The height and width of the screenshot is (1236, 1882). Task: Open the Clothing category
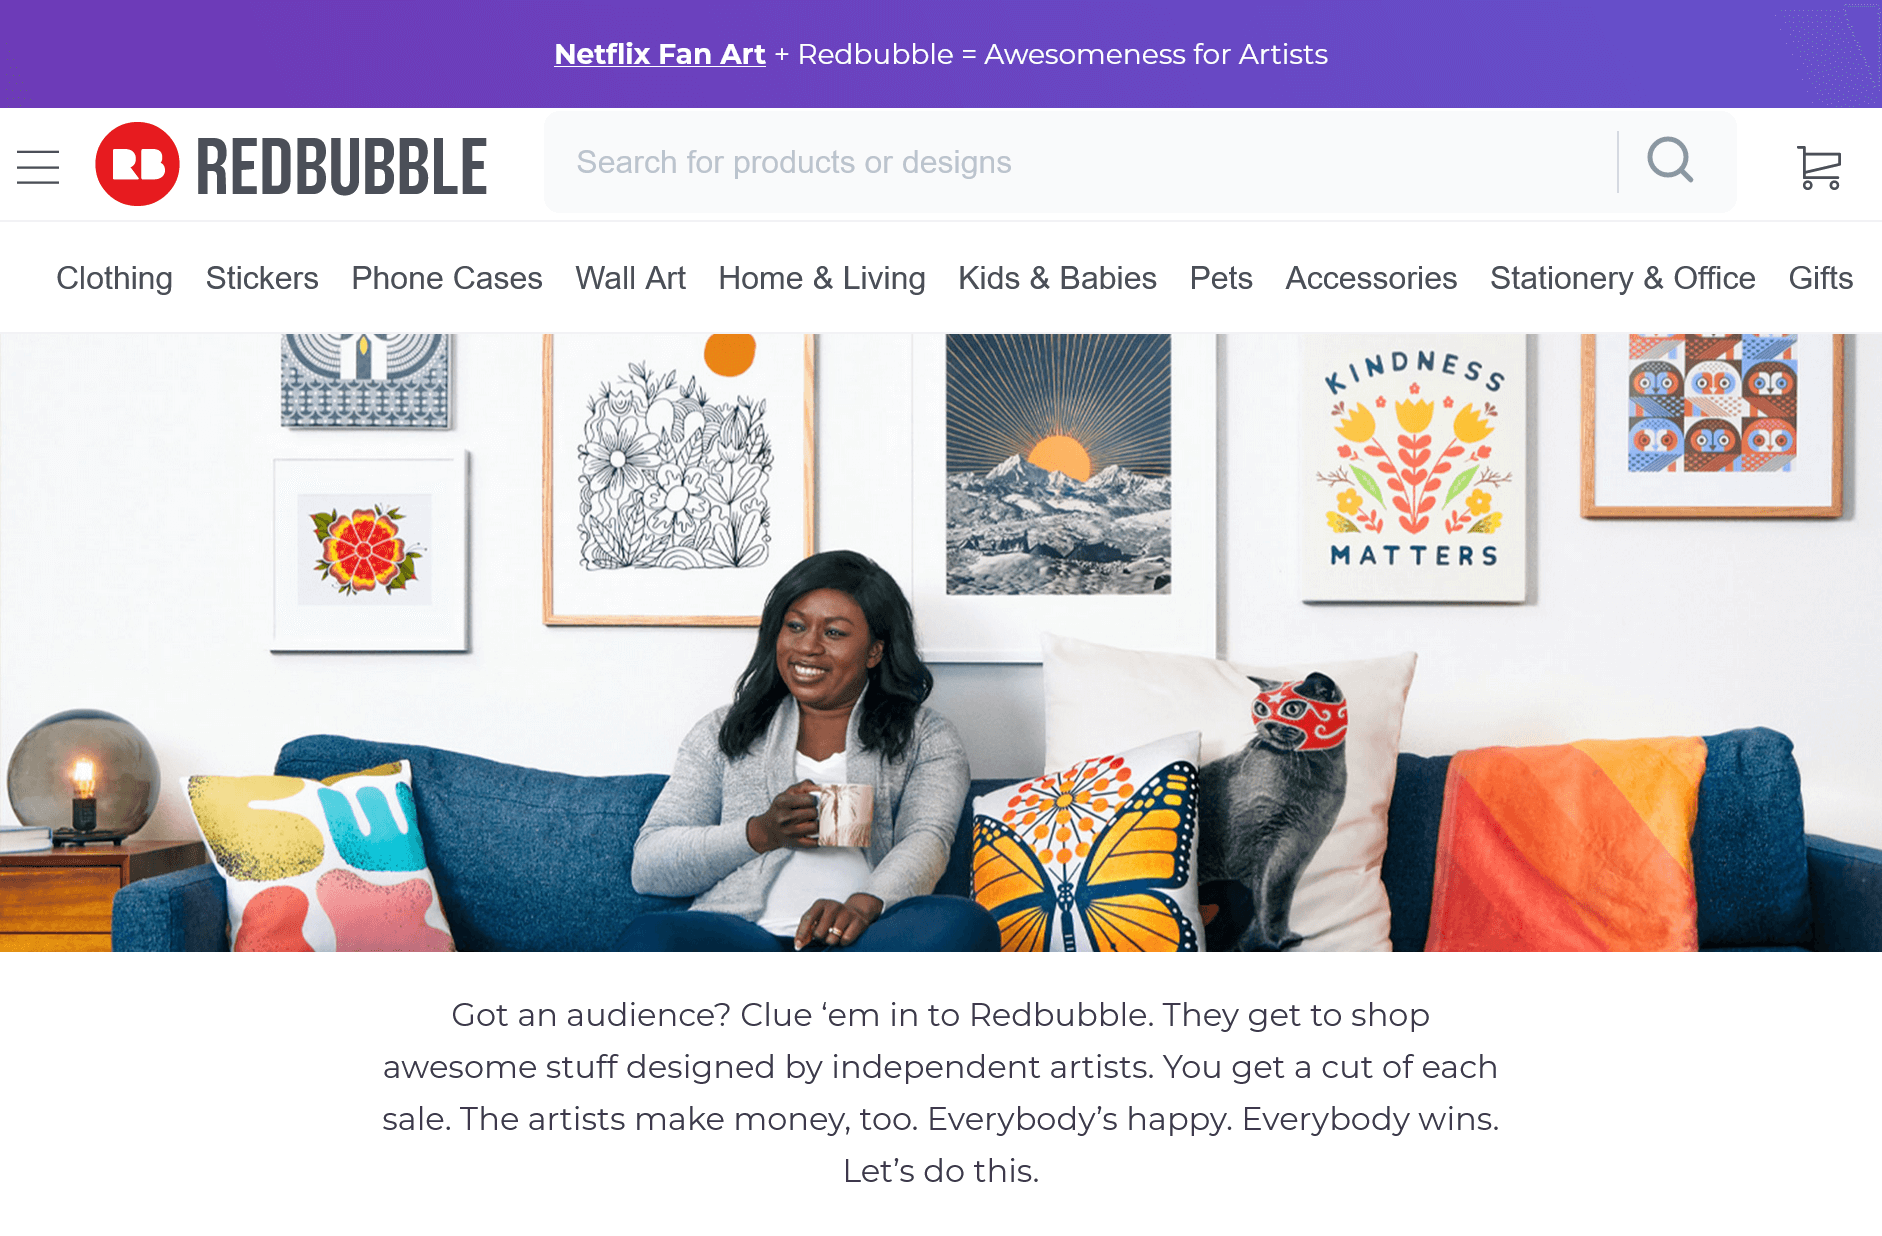coord(114,278)
